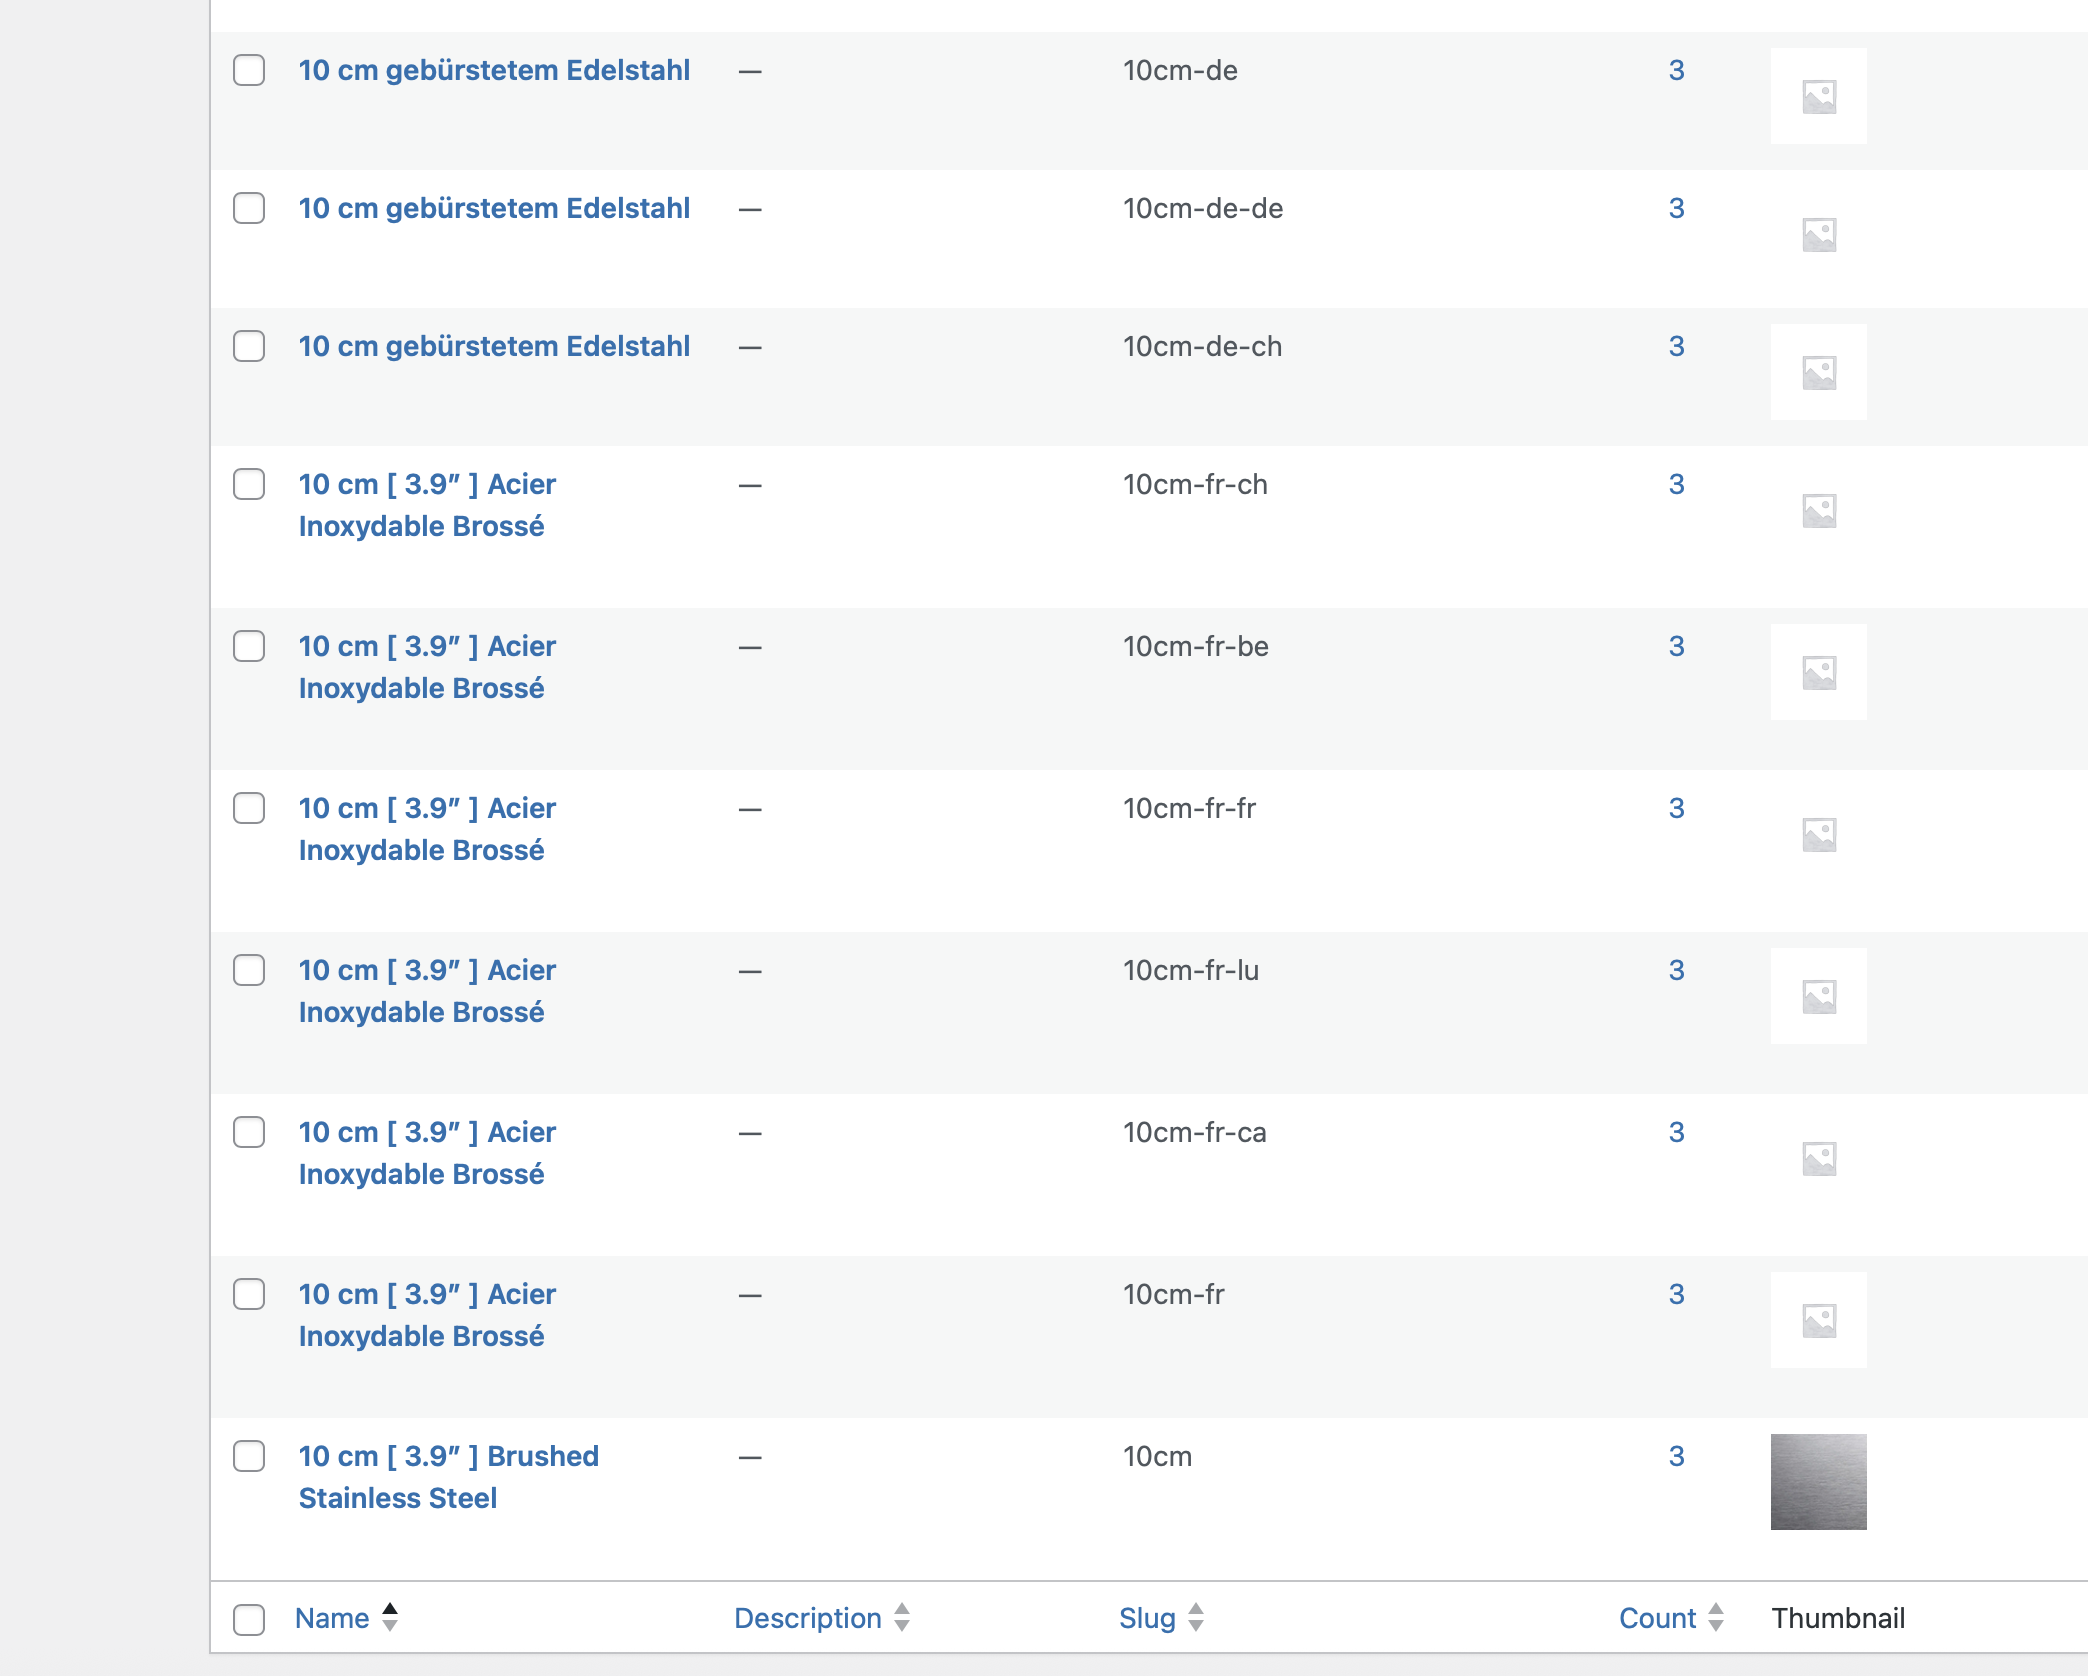Image resolution: width=2088 pixels, height=1676 pixels.
Task: Click placeholder thumbnail icon in 10cm-fr-fr row
Action: [1818, 834]
